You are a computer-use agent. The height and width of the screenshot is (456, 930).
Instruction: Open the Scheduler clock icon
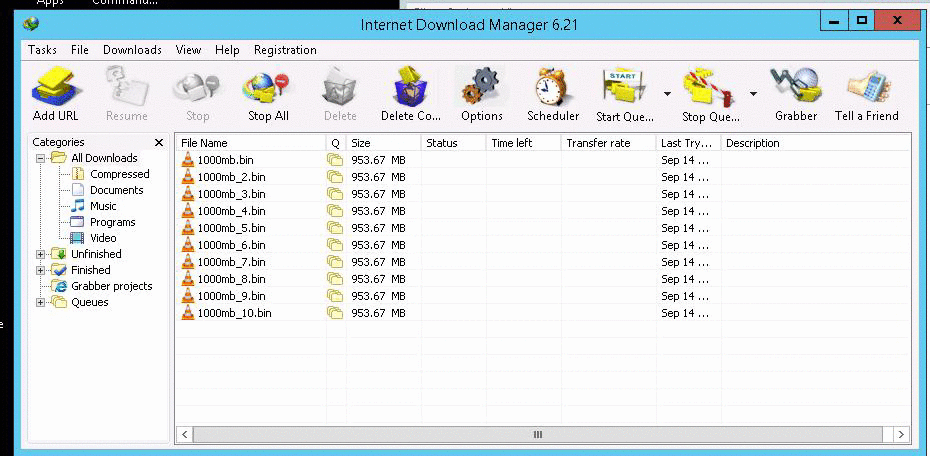click(553, 86)
